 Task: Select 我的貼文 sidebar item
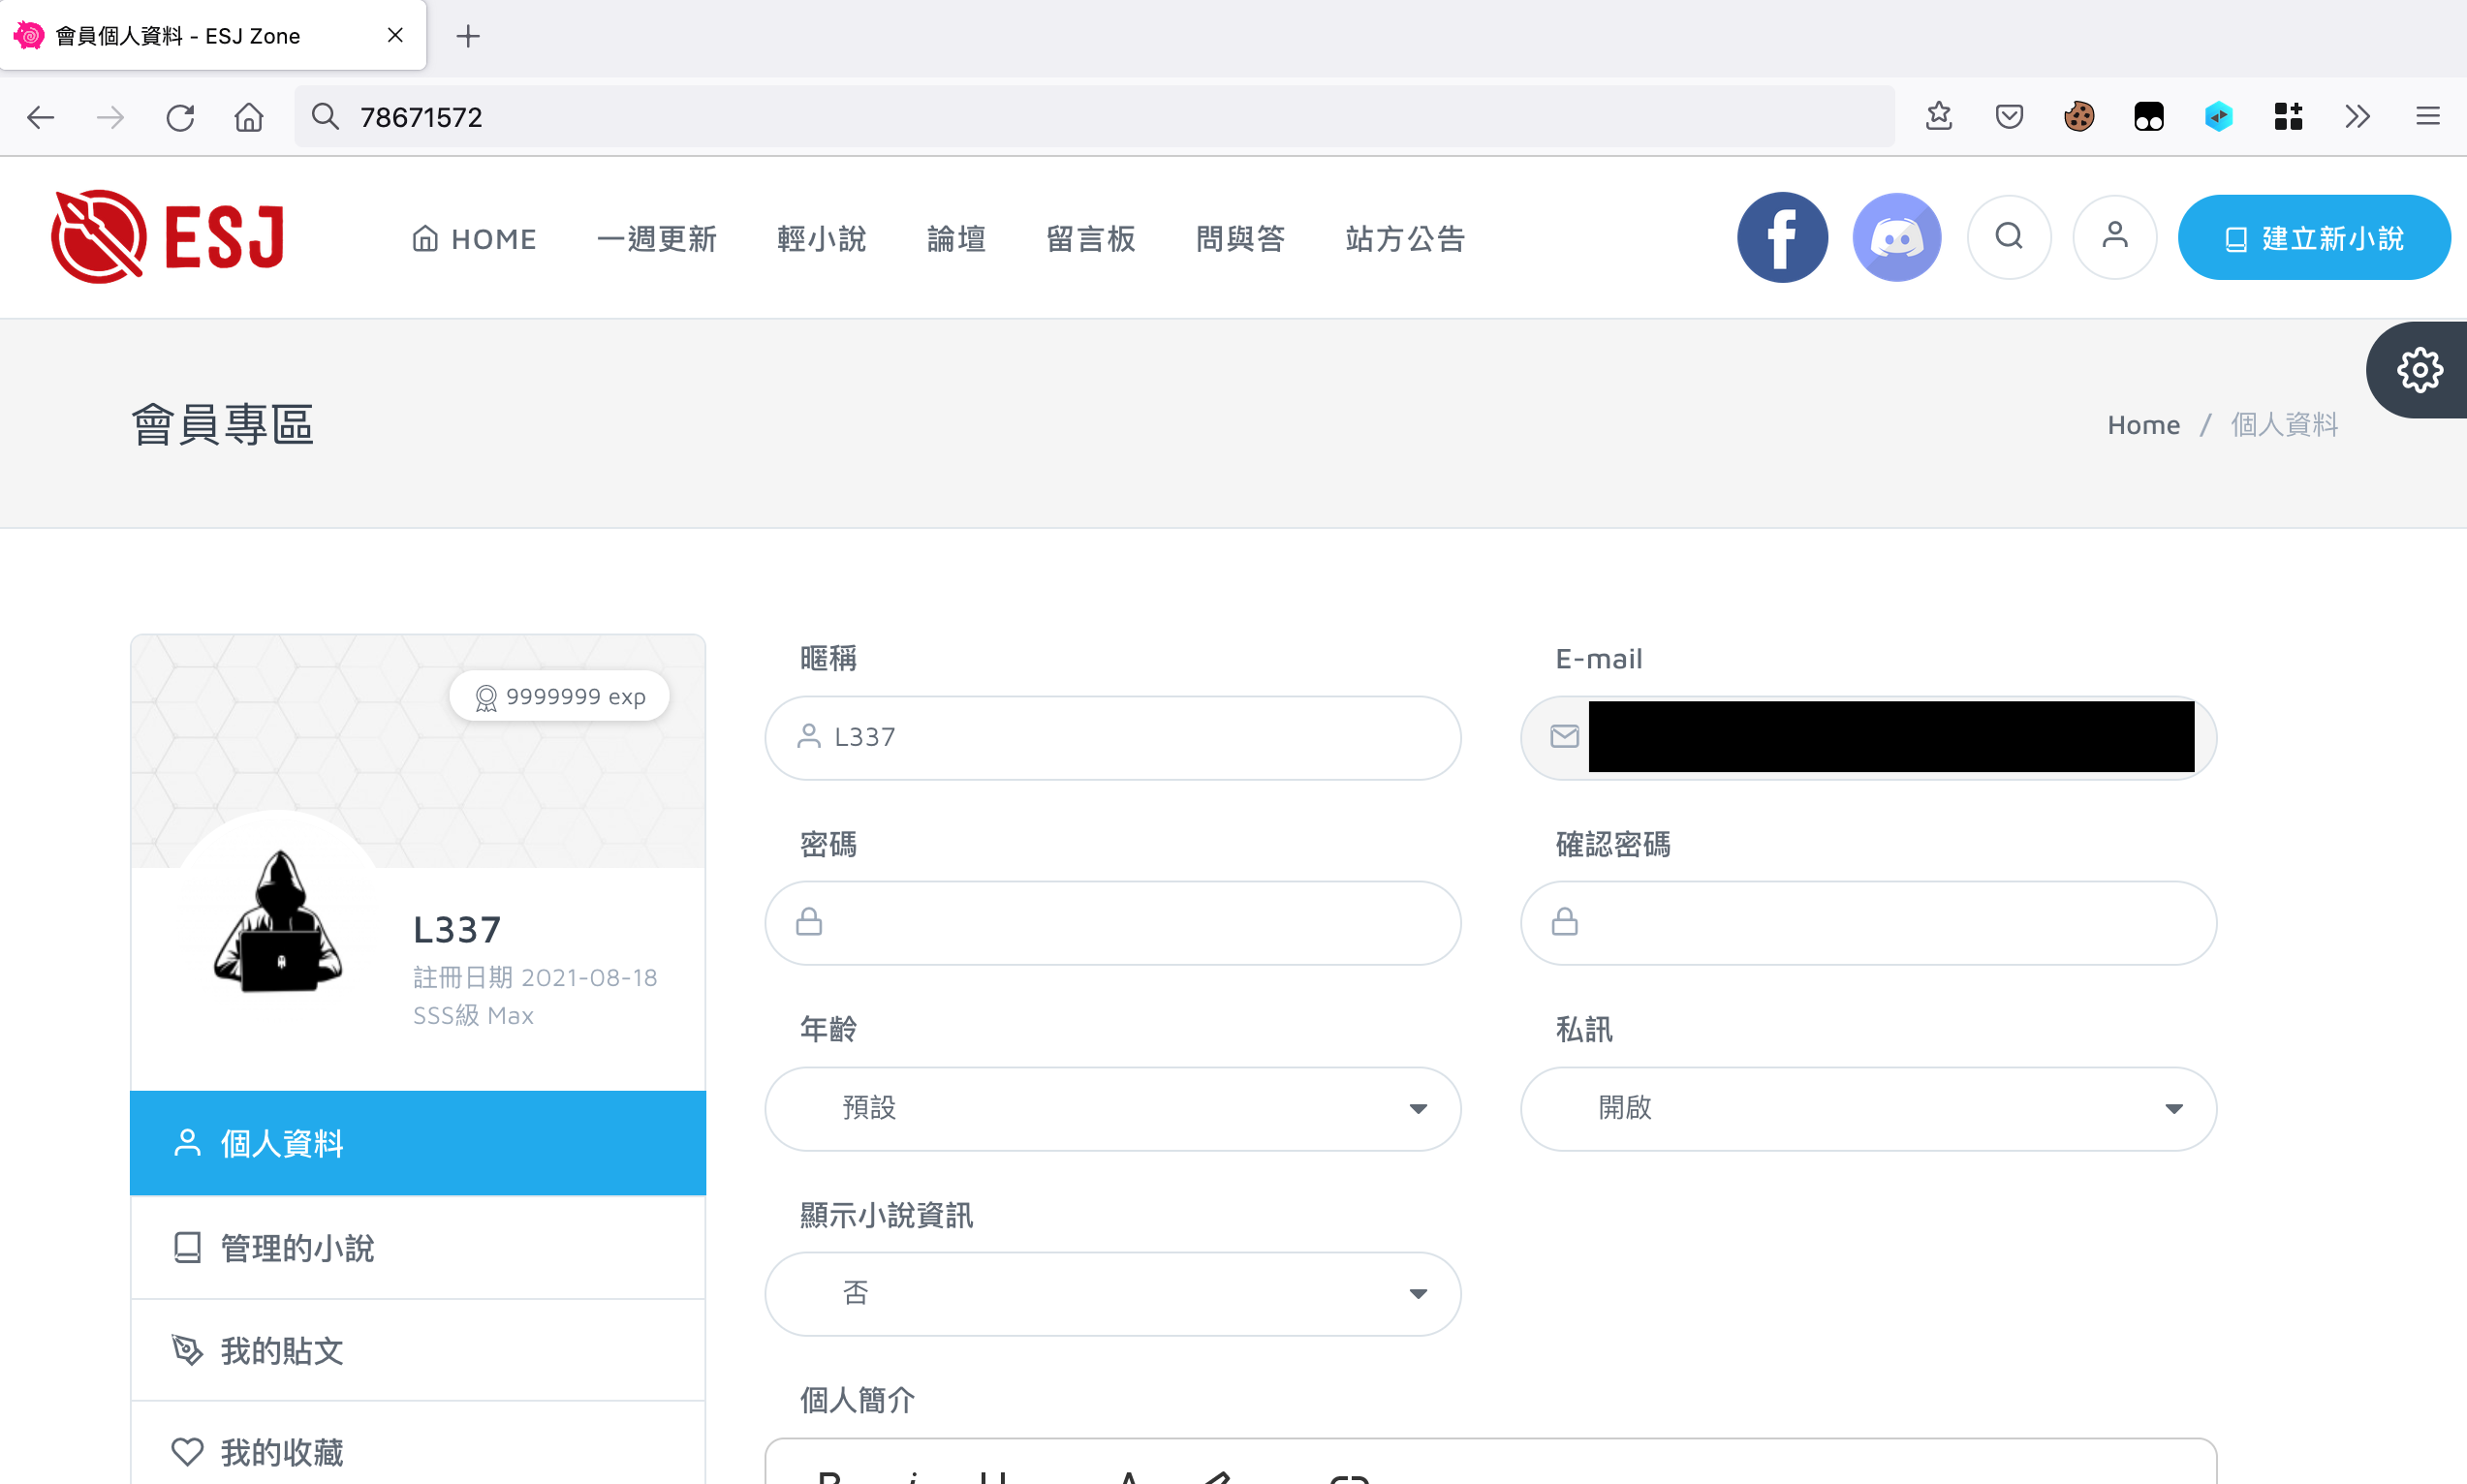click(418, 1350)
